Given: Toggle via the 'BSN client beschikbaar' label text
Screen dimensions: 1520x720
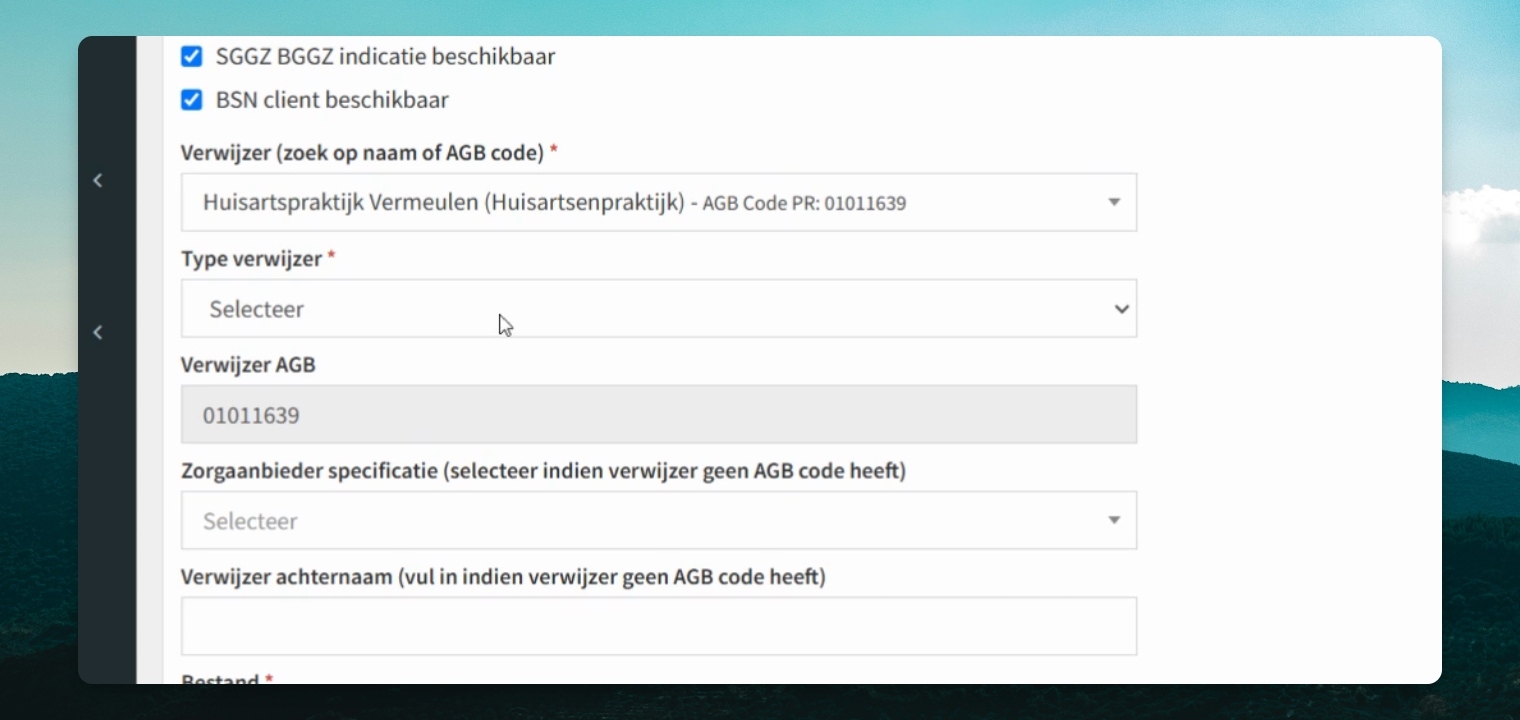Looking at the screenshot, I should pos(332,100).
